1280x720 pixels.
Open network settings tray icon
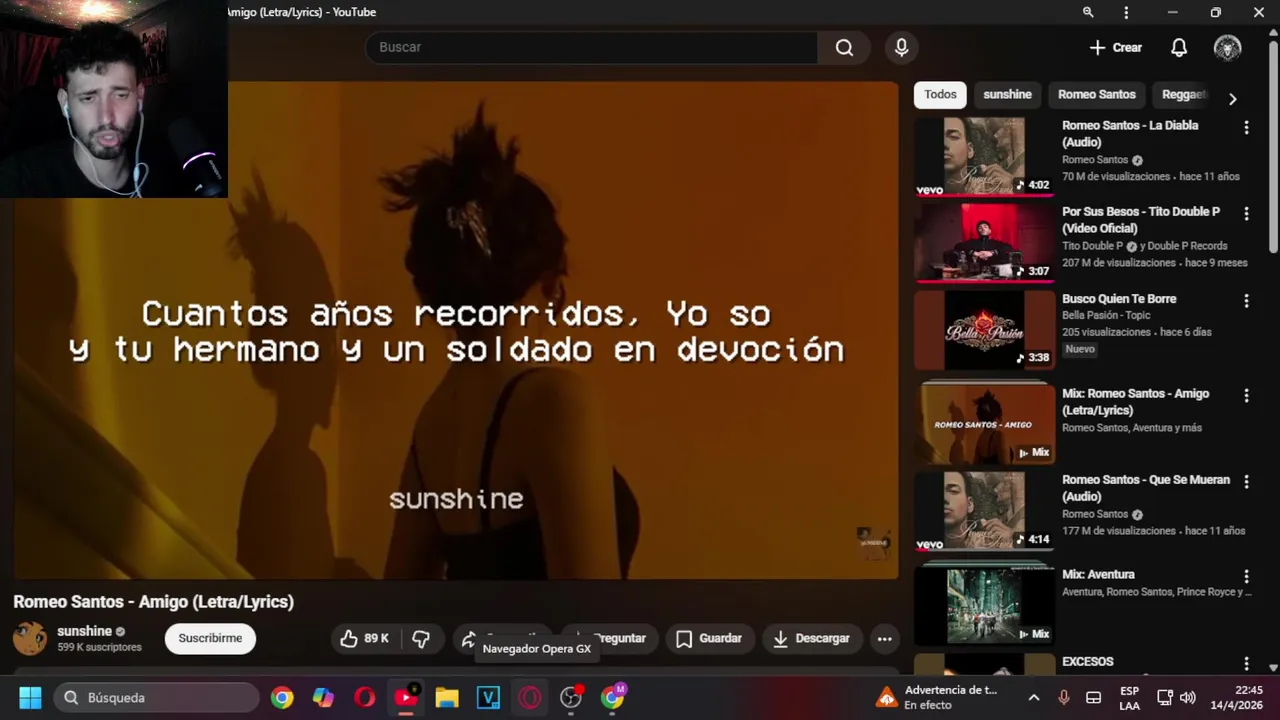(x=1165, y=697)
